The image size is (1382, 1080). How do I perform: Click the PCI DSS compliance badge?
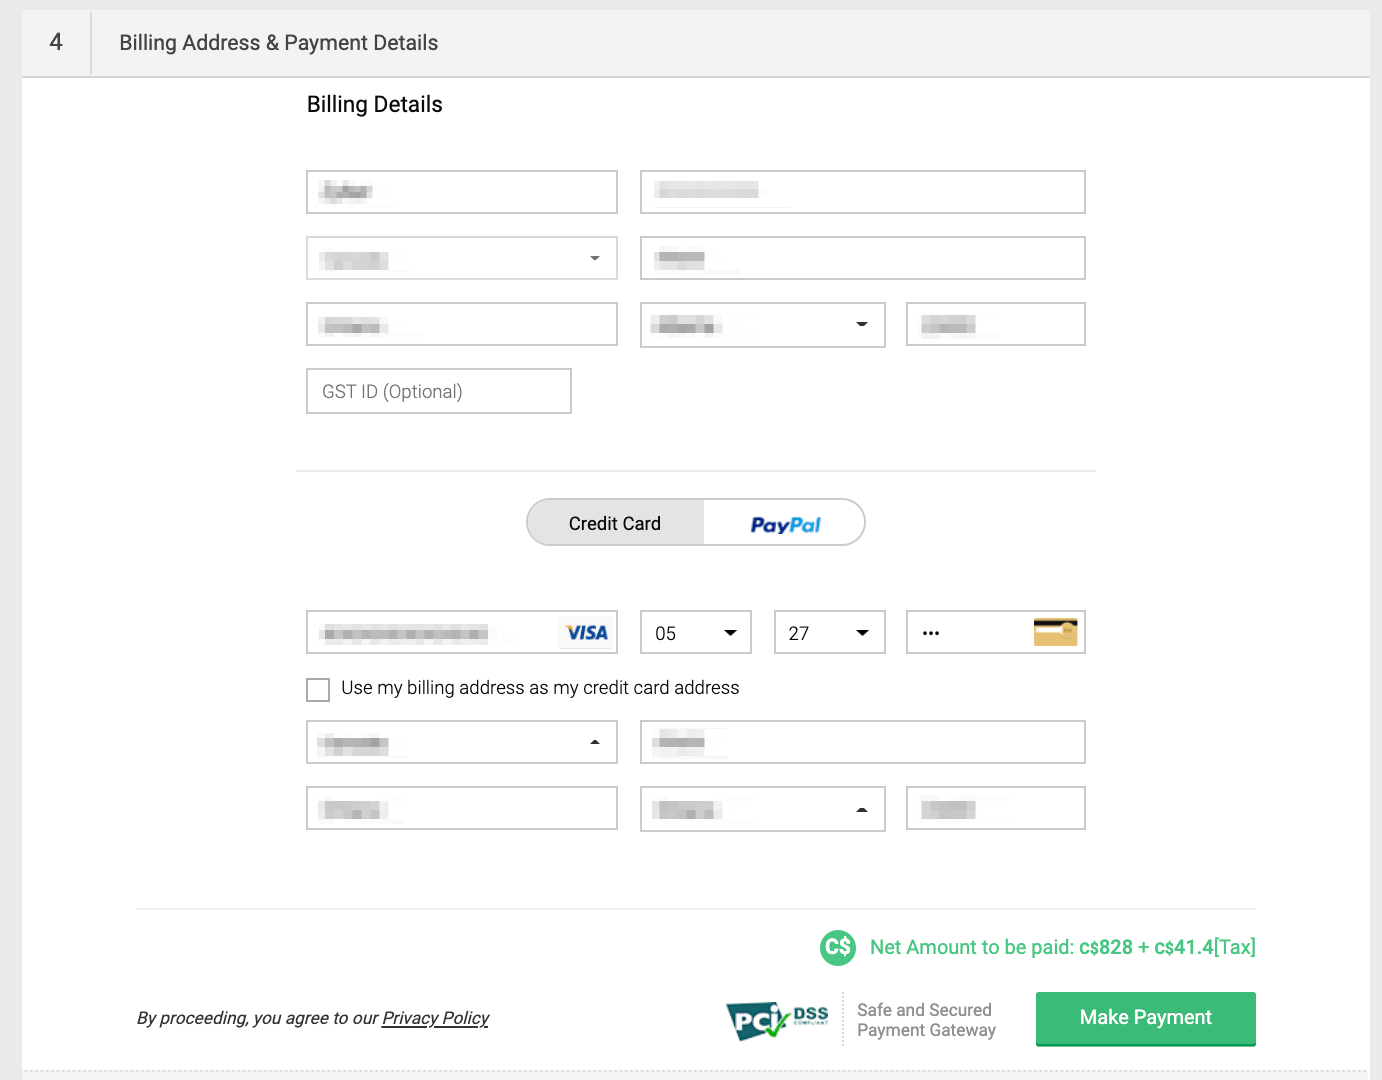pos(778,1019)
